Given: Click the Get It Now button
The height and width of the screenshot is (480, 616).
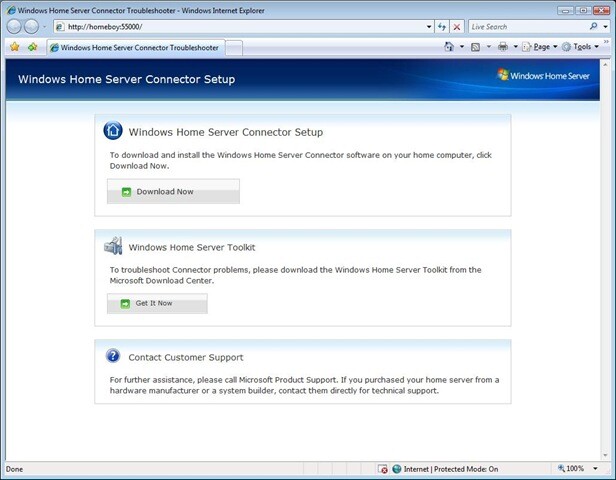Looking at the screenshot, I should [157, 303].
